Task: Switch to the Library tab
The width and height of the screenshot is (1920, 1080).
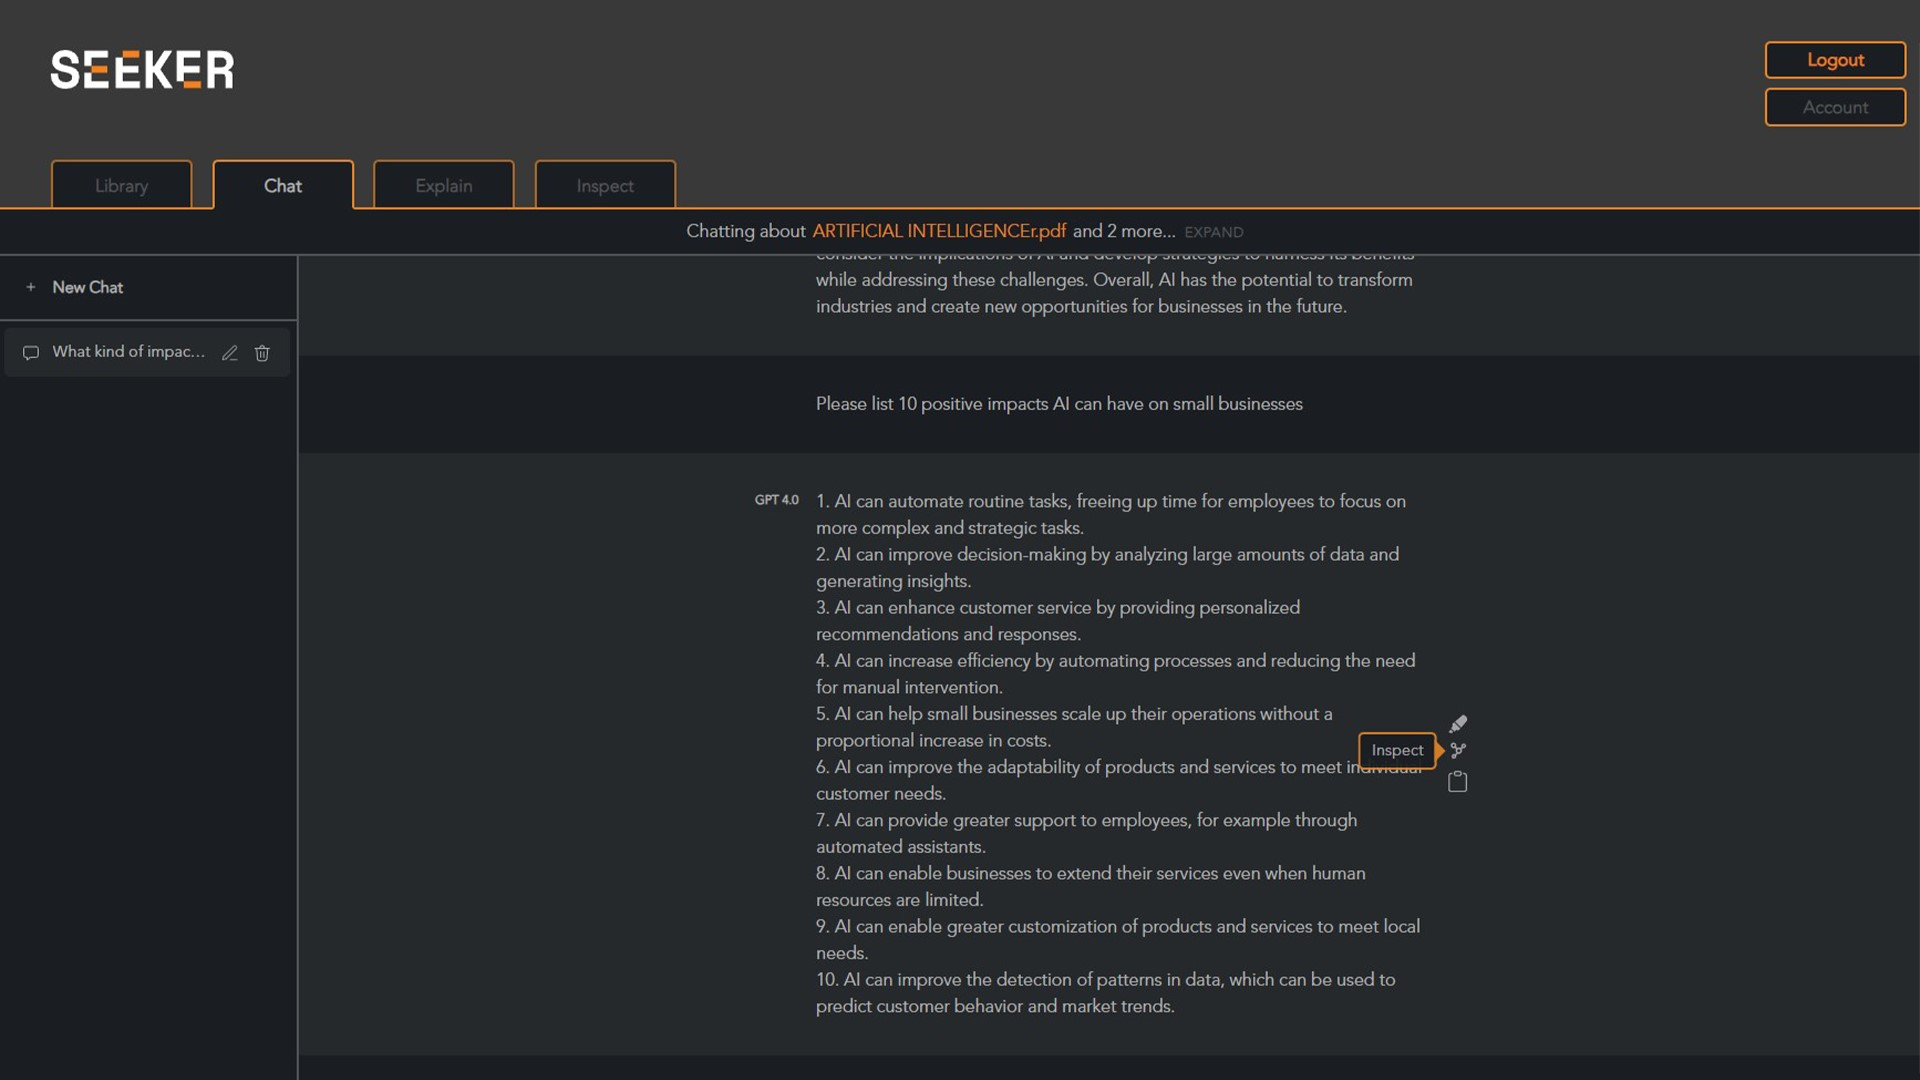Action: point(120,186)
